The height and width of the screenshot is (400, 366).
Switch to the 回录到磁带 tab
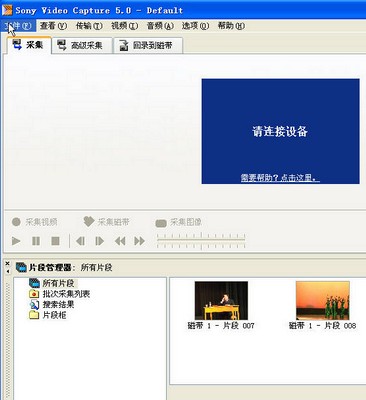(x=148, y=46)
